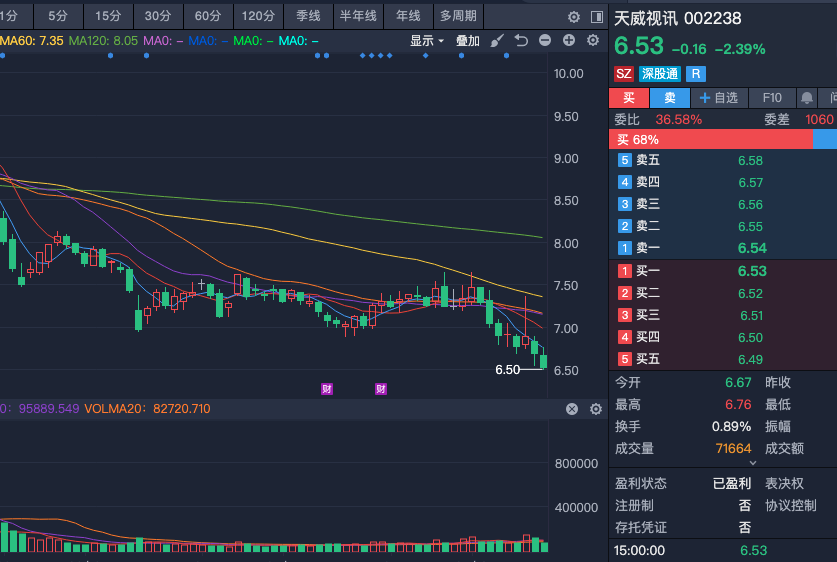Click the MA60: 7.35 indicator label
Viewport: 837px width, 562px height.
pyautogui.click(x=31, y=41)
